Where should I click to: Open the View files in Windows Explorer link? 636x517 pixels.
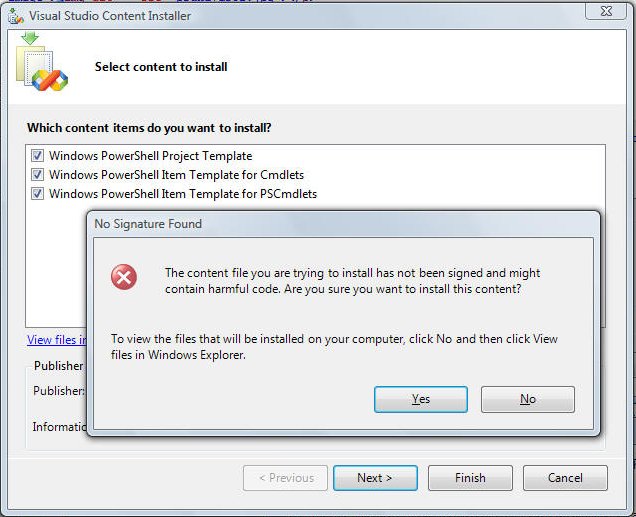[x=57, y=340]
